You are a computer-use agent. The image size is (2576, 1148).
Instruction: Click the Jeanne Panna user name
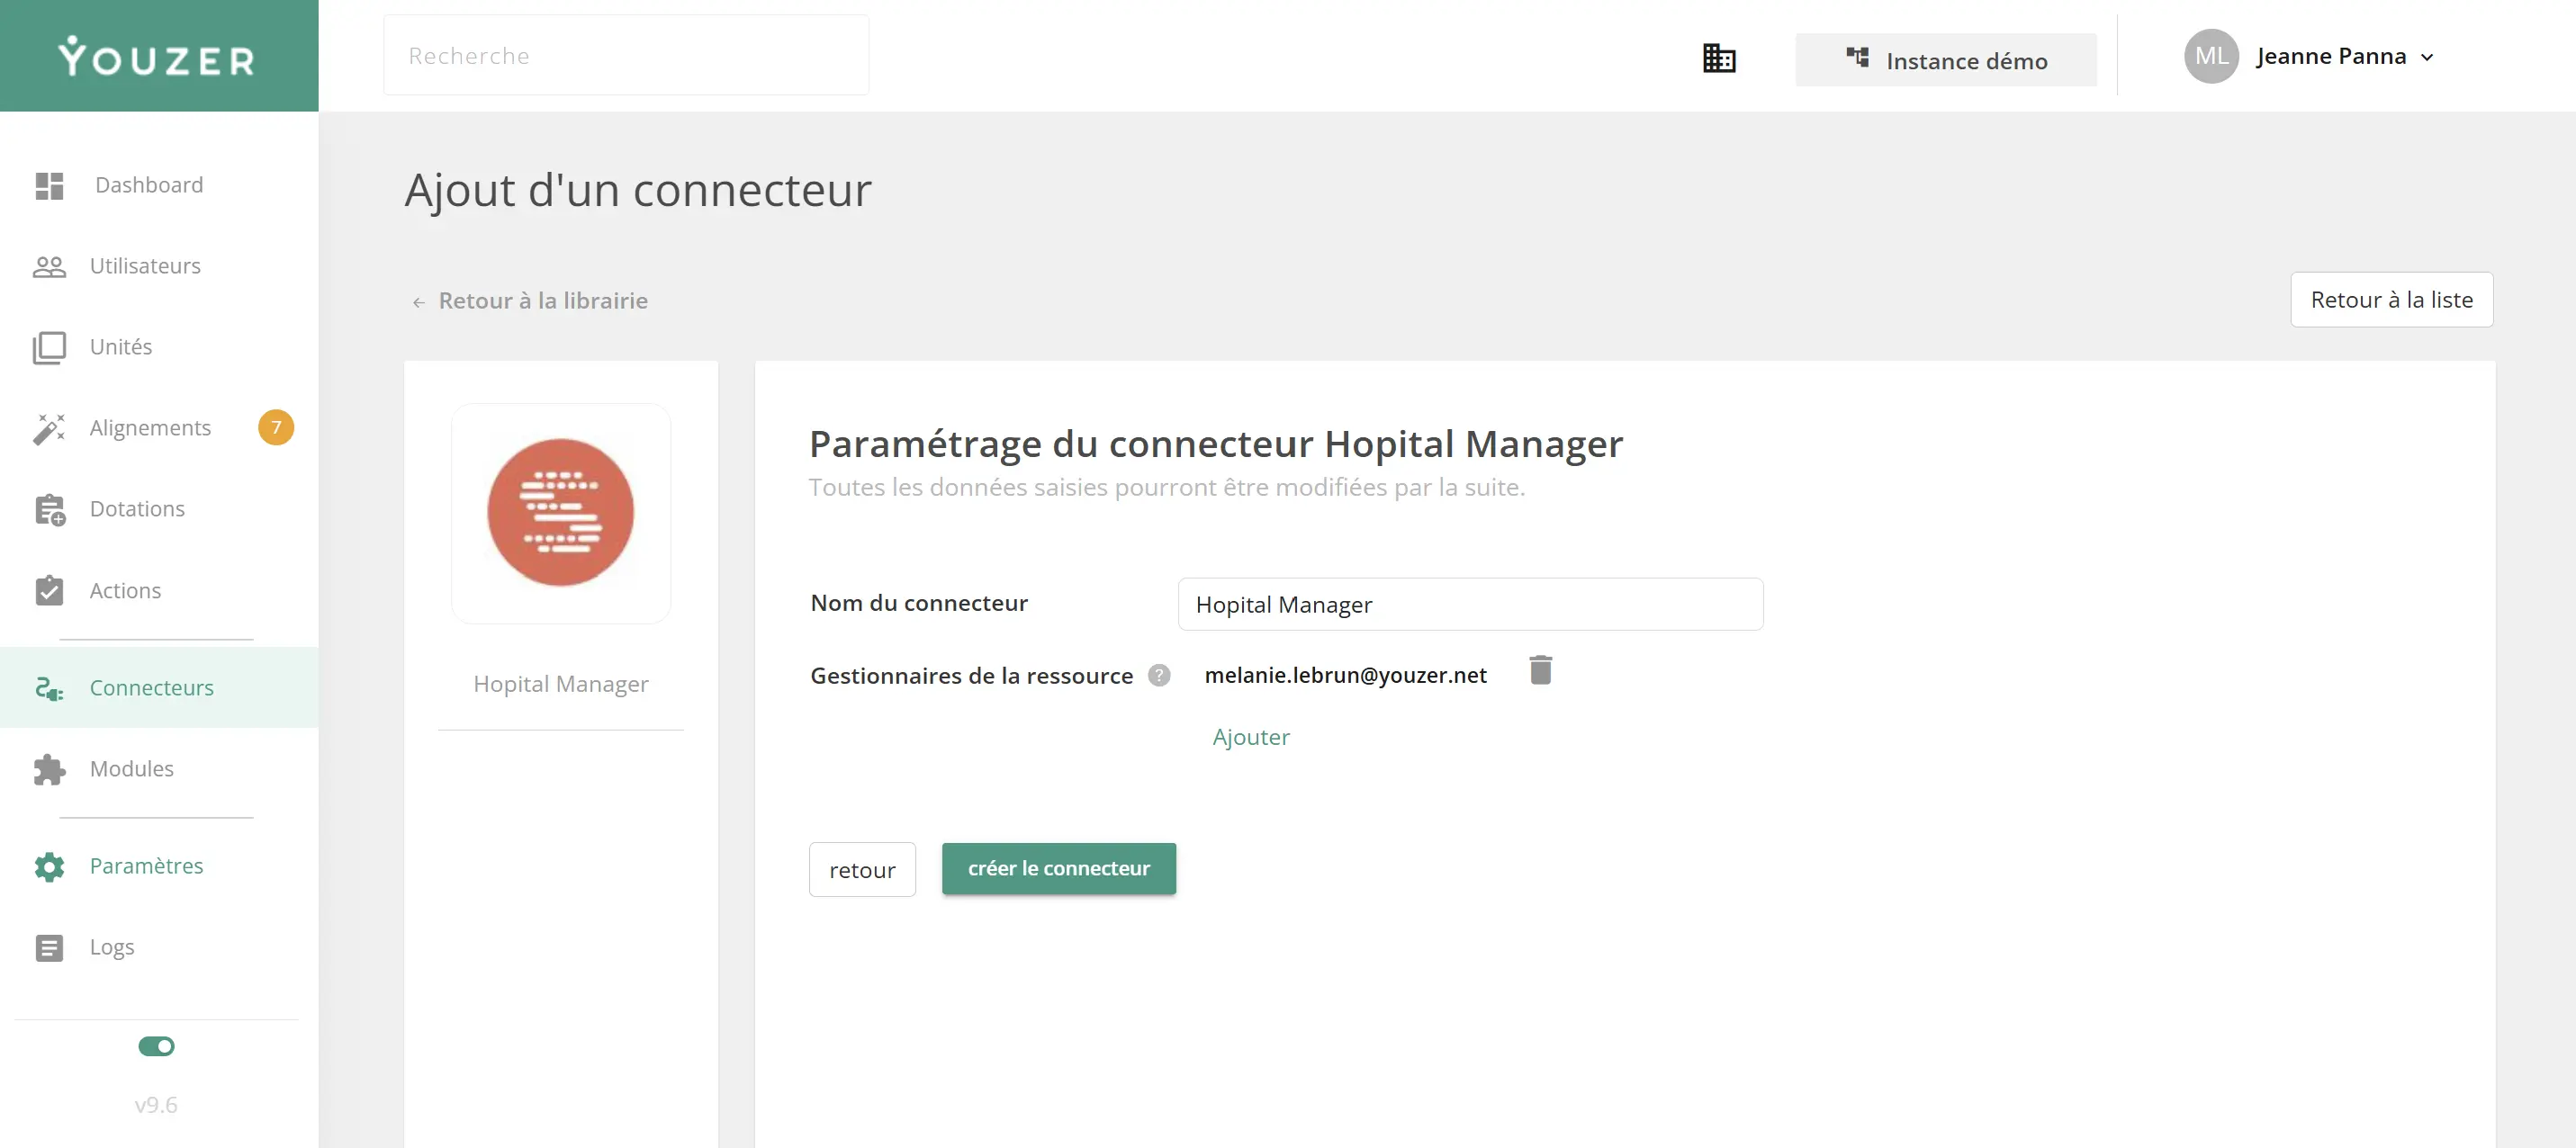click(x=2331, y=57)
